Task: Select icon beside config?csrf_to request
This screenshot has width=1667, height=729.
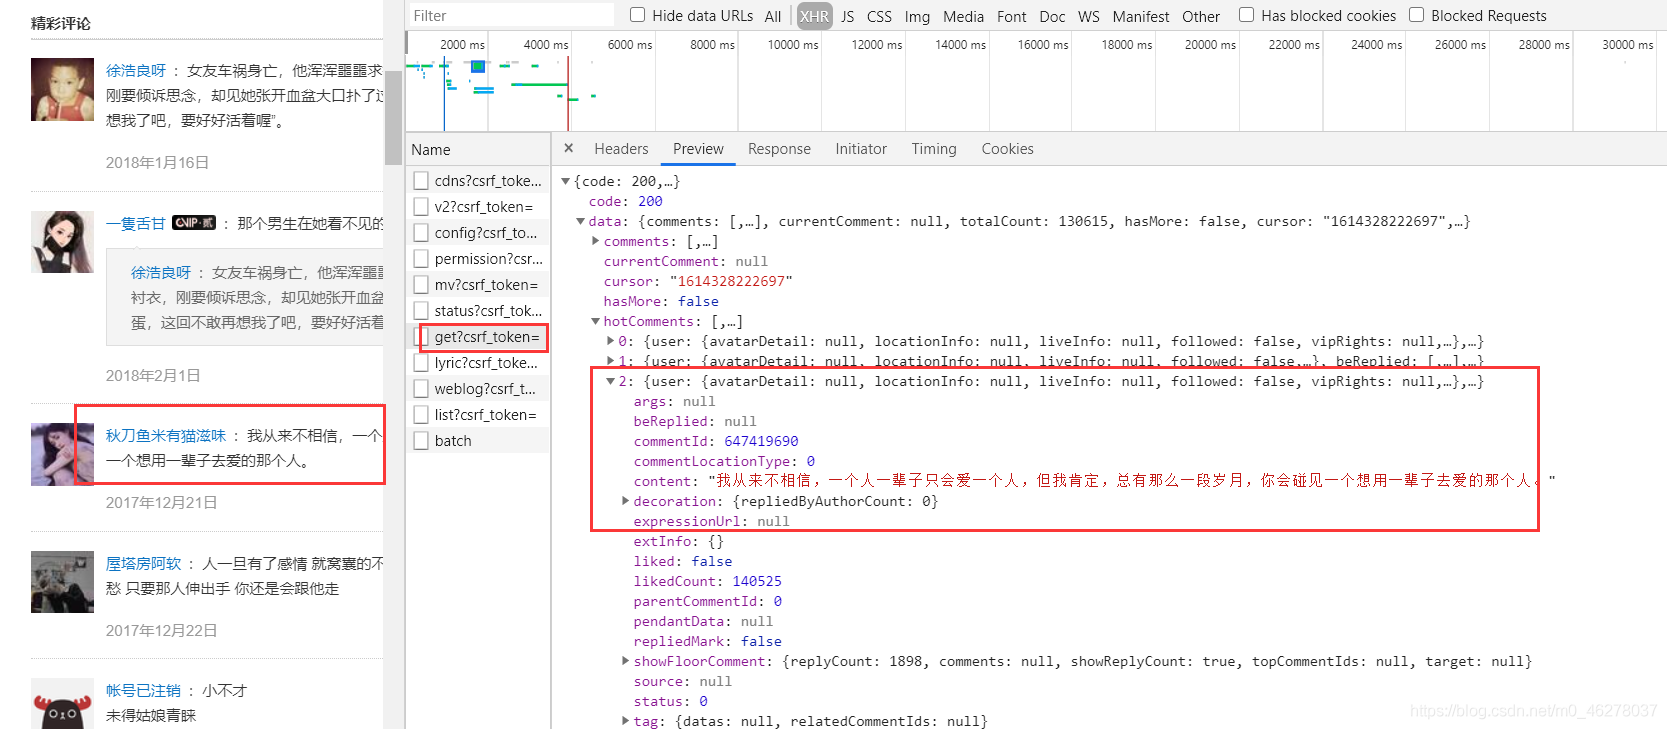Action: pos(421,233)
